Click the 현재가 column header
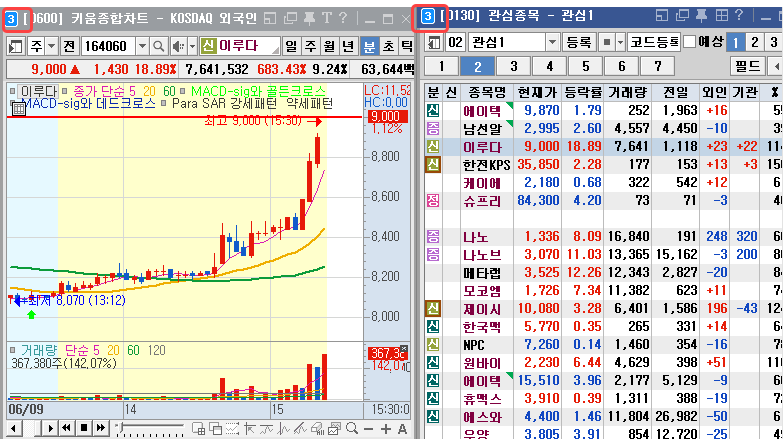This screenshot has width=784, height=439. [537, 92]
